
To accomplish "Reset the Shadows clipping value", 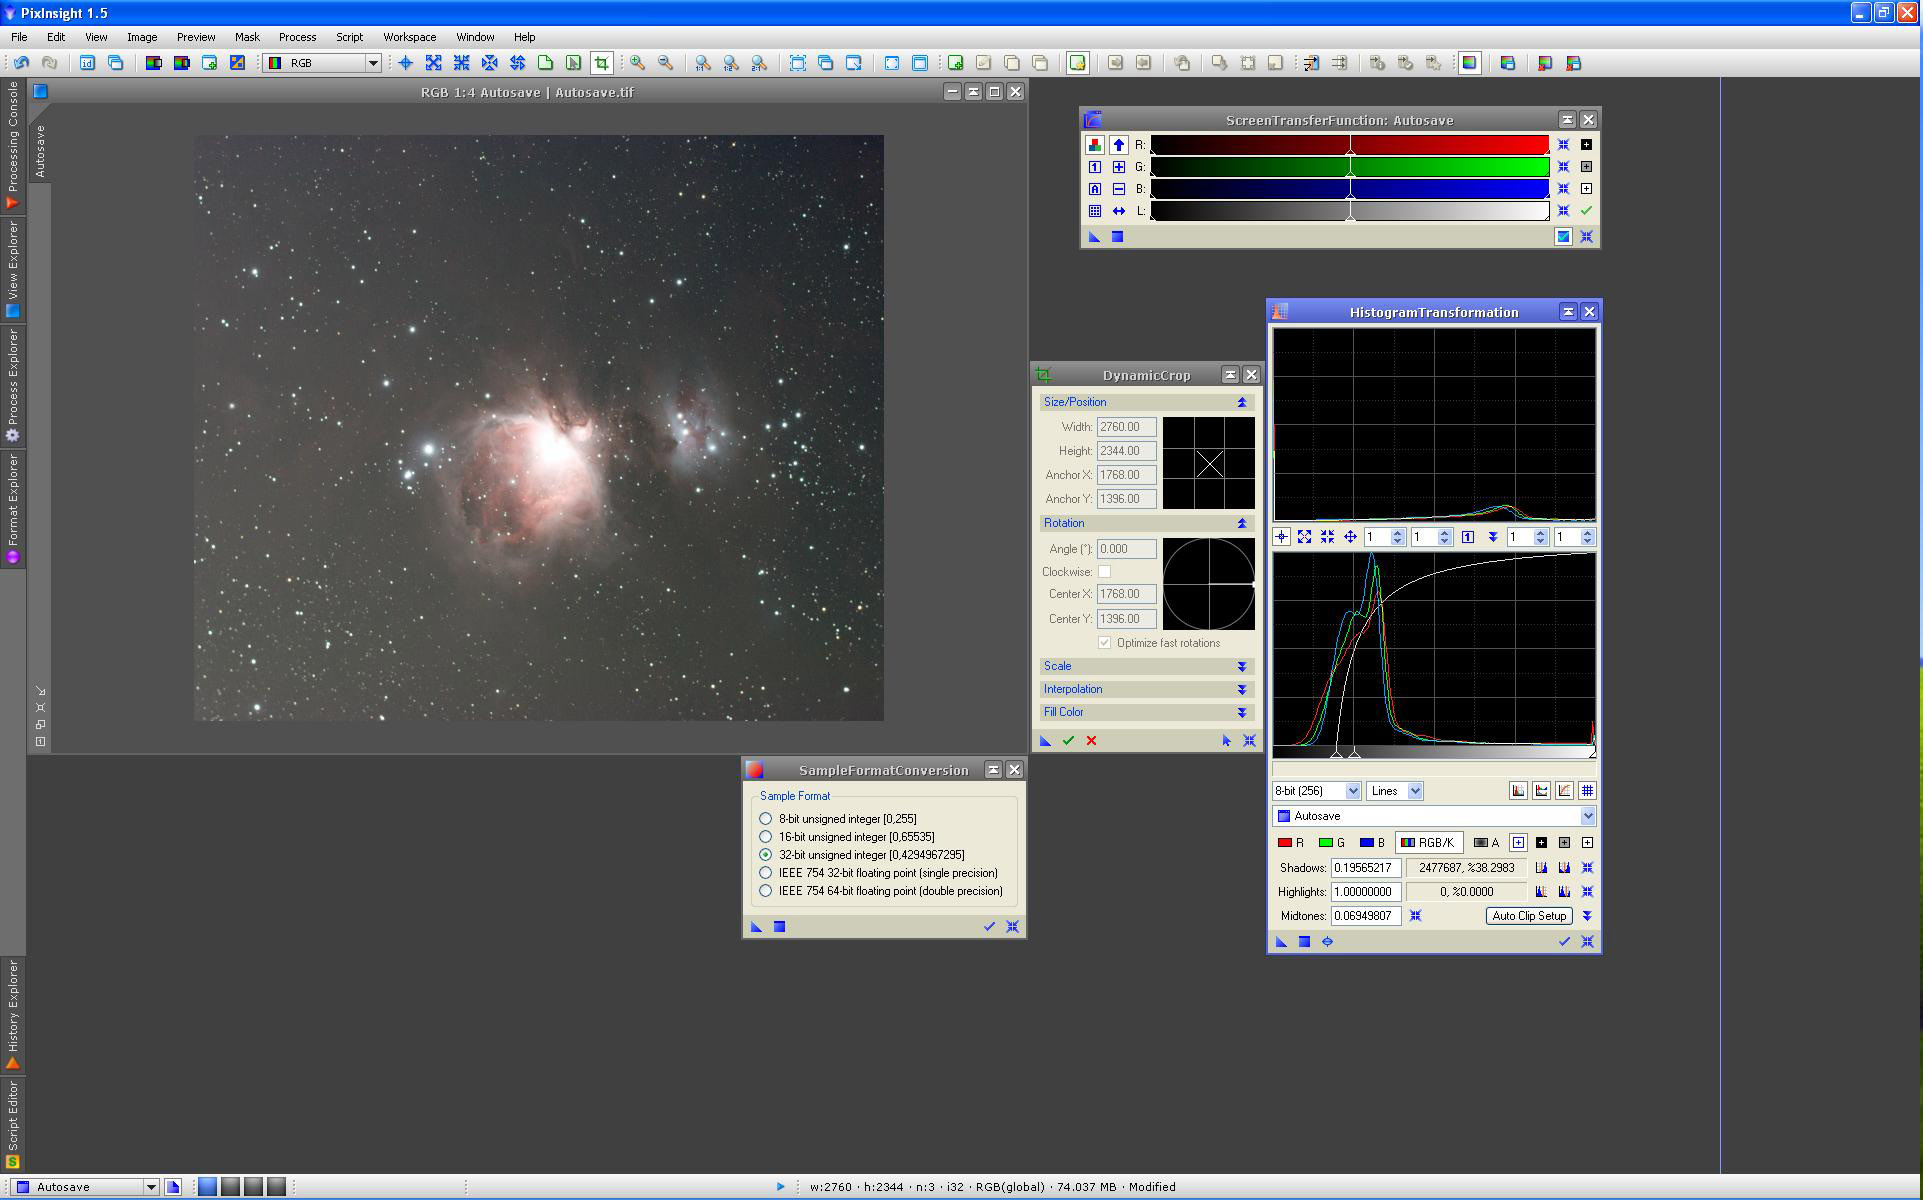I will pos(1587,868).
